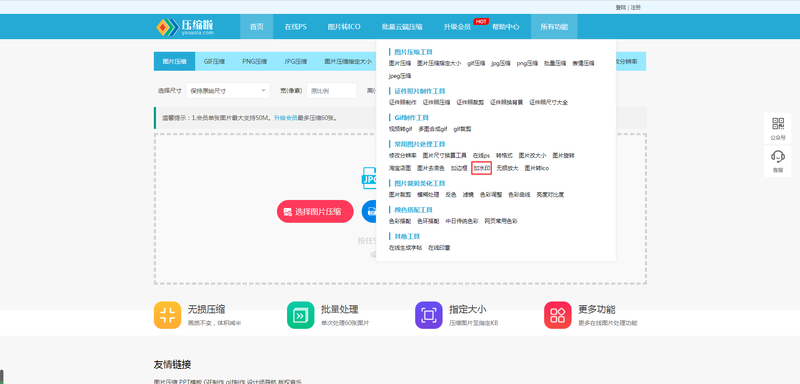The width and height of the screenshot is (800, 384).
Task: Expand the 保持原始尺寸 size dropdown
Action: (x=228, y=91)
